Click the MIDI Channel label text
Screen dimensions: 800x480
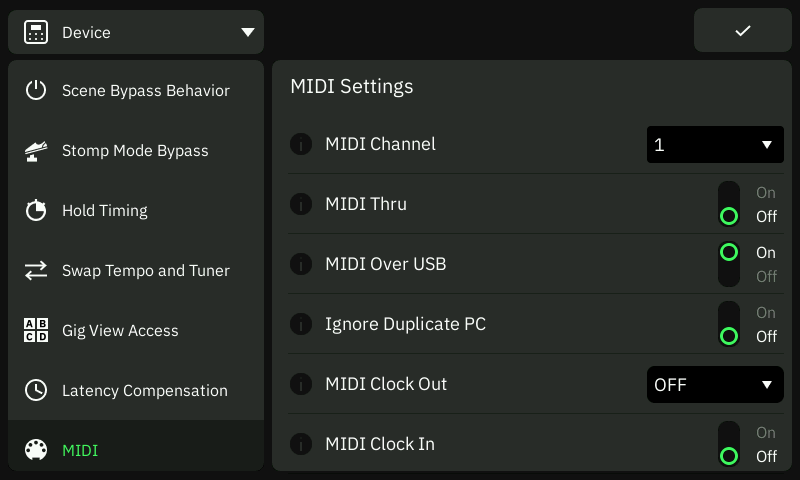(x=381, y=144)
